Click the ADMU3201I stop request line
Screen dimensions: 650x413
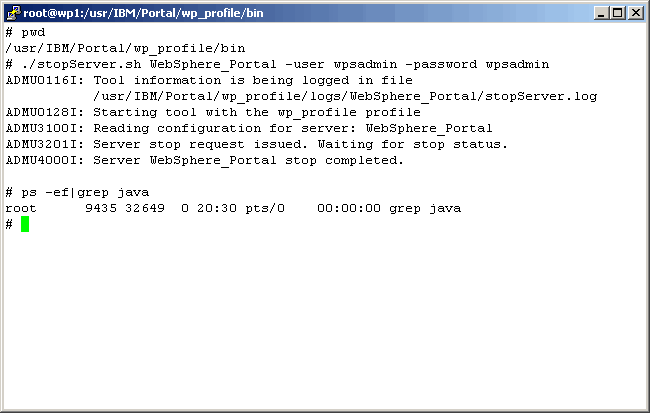pos(256,144)
